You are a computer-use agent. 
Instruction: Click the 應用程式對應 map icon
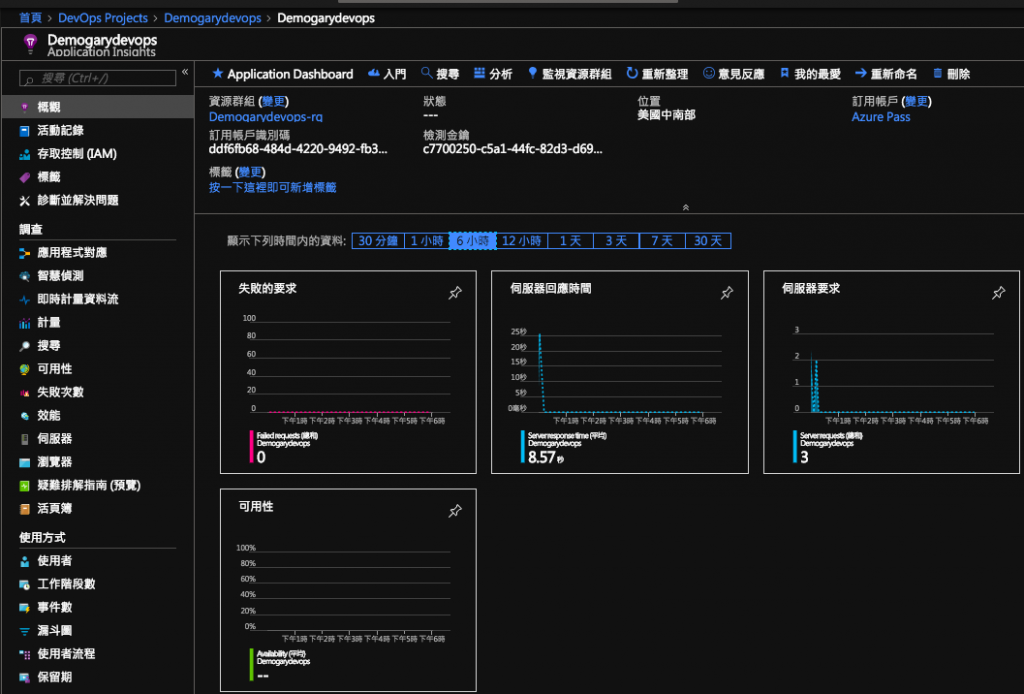pyautogui.click(x=24, y=253)
